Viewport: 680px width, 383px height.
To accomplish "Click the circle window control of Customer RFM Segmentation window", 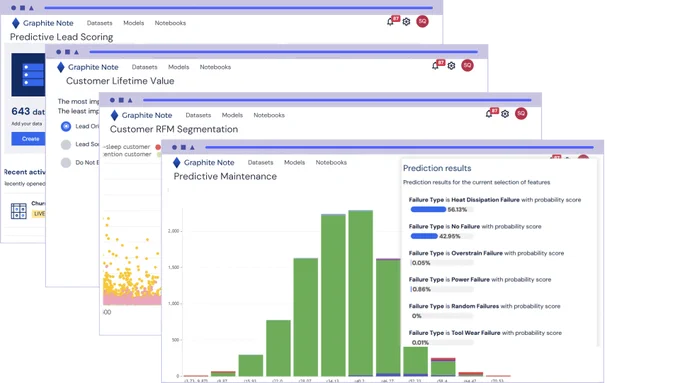I will [x=112, y=100].
